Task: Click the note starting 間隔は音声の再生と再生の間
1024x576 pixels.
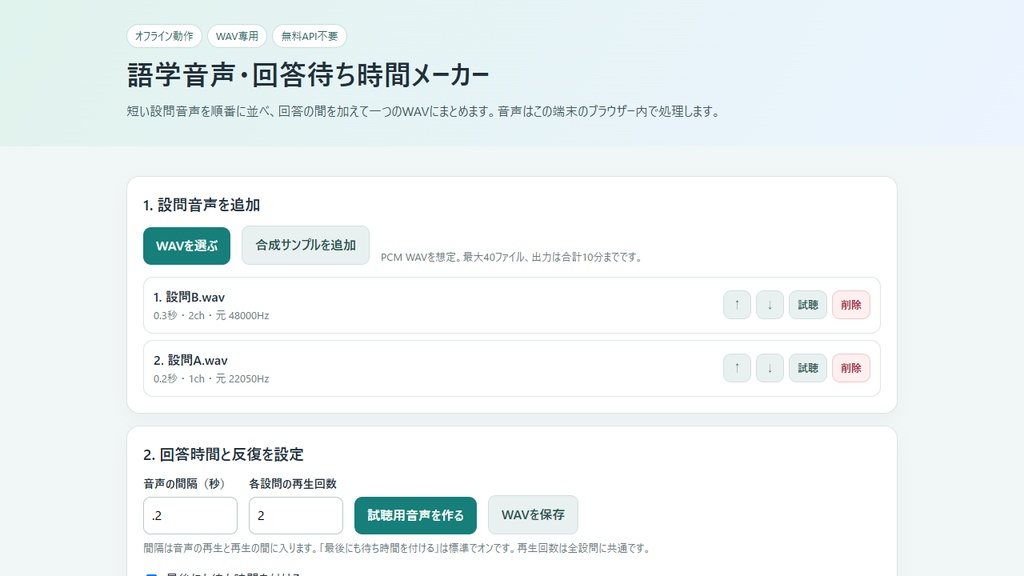Action: (398, 548)
